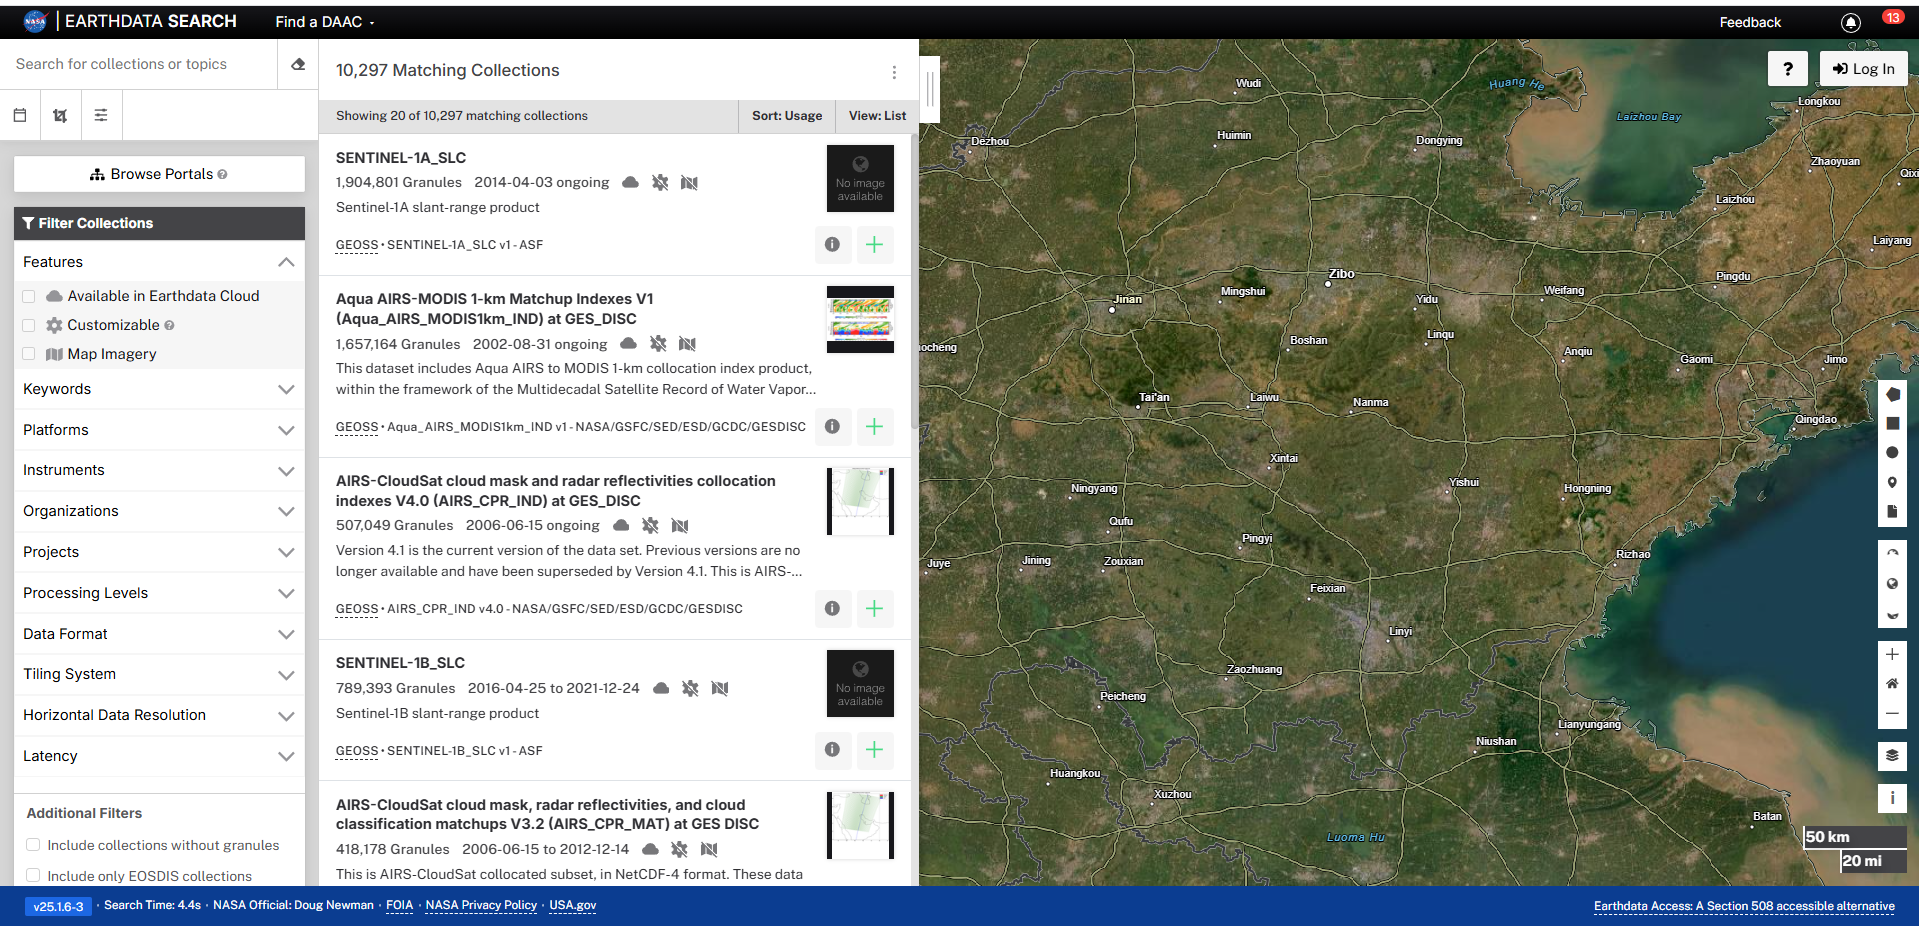Click Browse Portals button
Viewport: 1919px width, 926px height.
pos(159,174)
